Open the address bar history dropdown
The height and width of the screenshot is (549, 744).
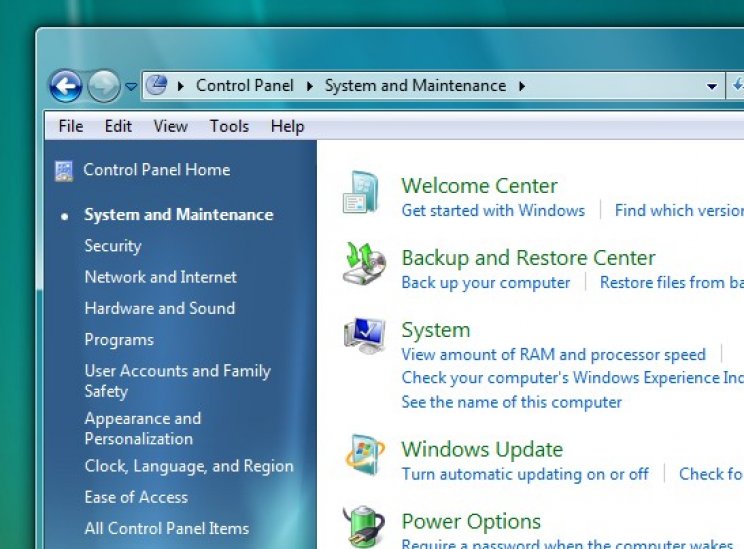coord(711,86)
